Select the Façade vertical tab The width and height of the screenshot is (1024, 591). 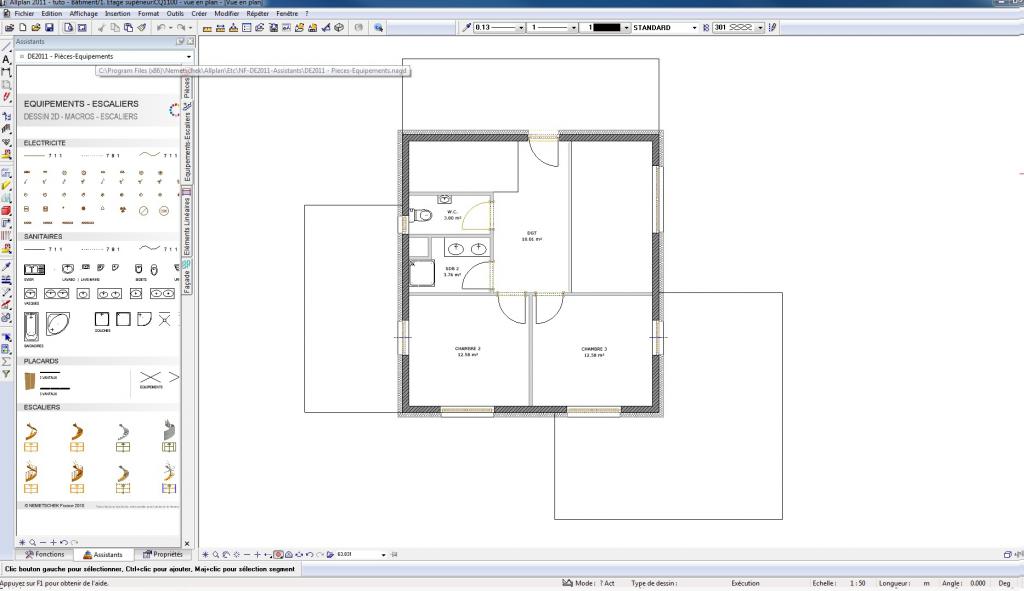pyautogui.click(x=187, y=278)
